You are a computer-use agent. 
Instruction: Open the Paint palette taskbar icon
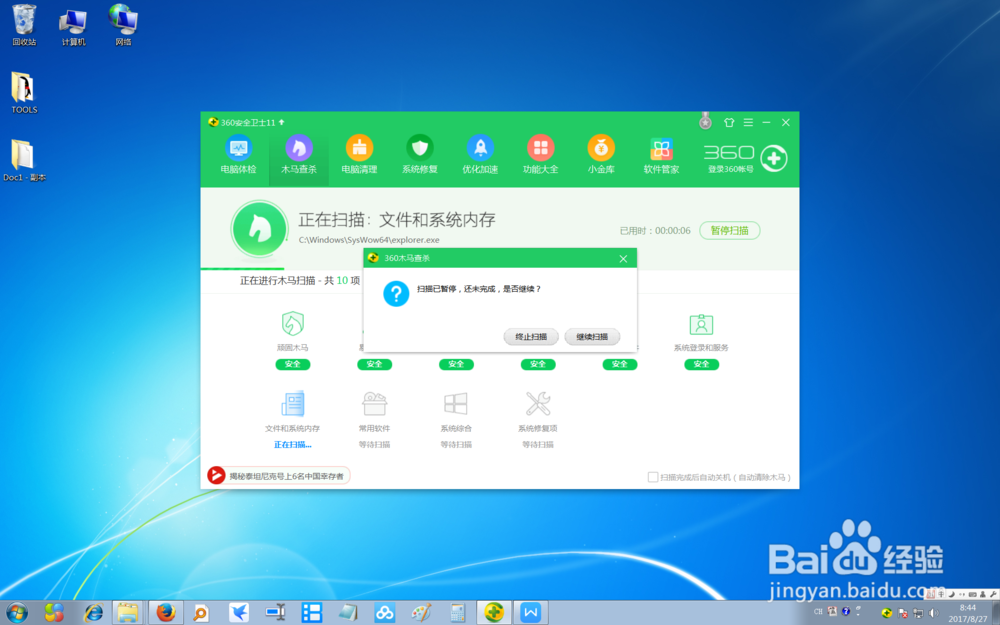421,613
